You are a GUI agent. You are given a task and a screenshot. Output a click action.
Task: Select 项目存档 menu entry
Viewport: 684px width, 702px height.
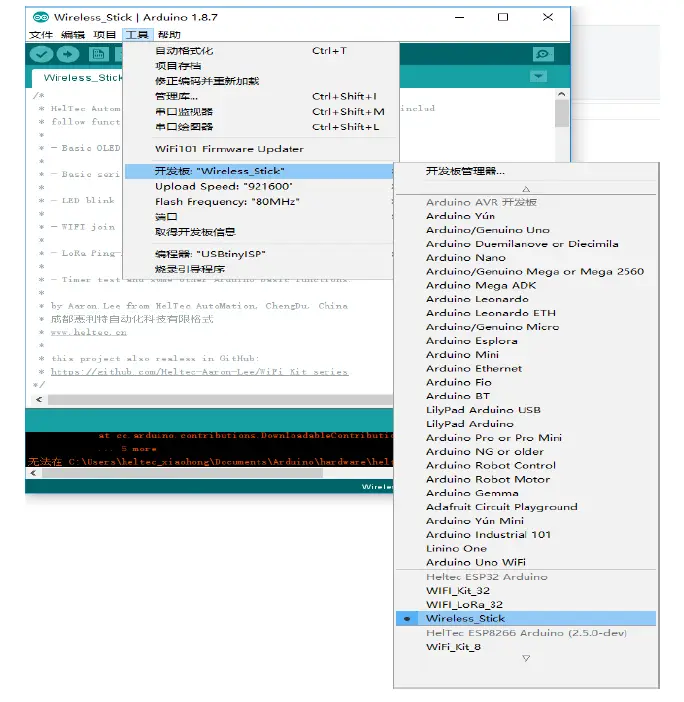(x=259, y=66)
